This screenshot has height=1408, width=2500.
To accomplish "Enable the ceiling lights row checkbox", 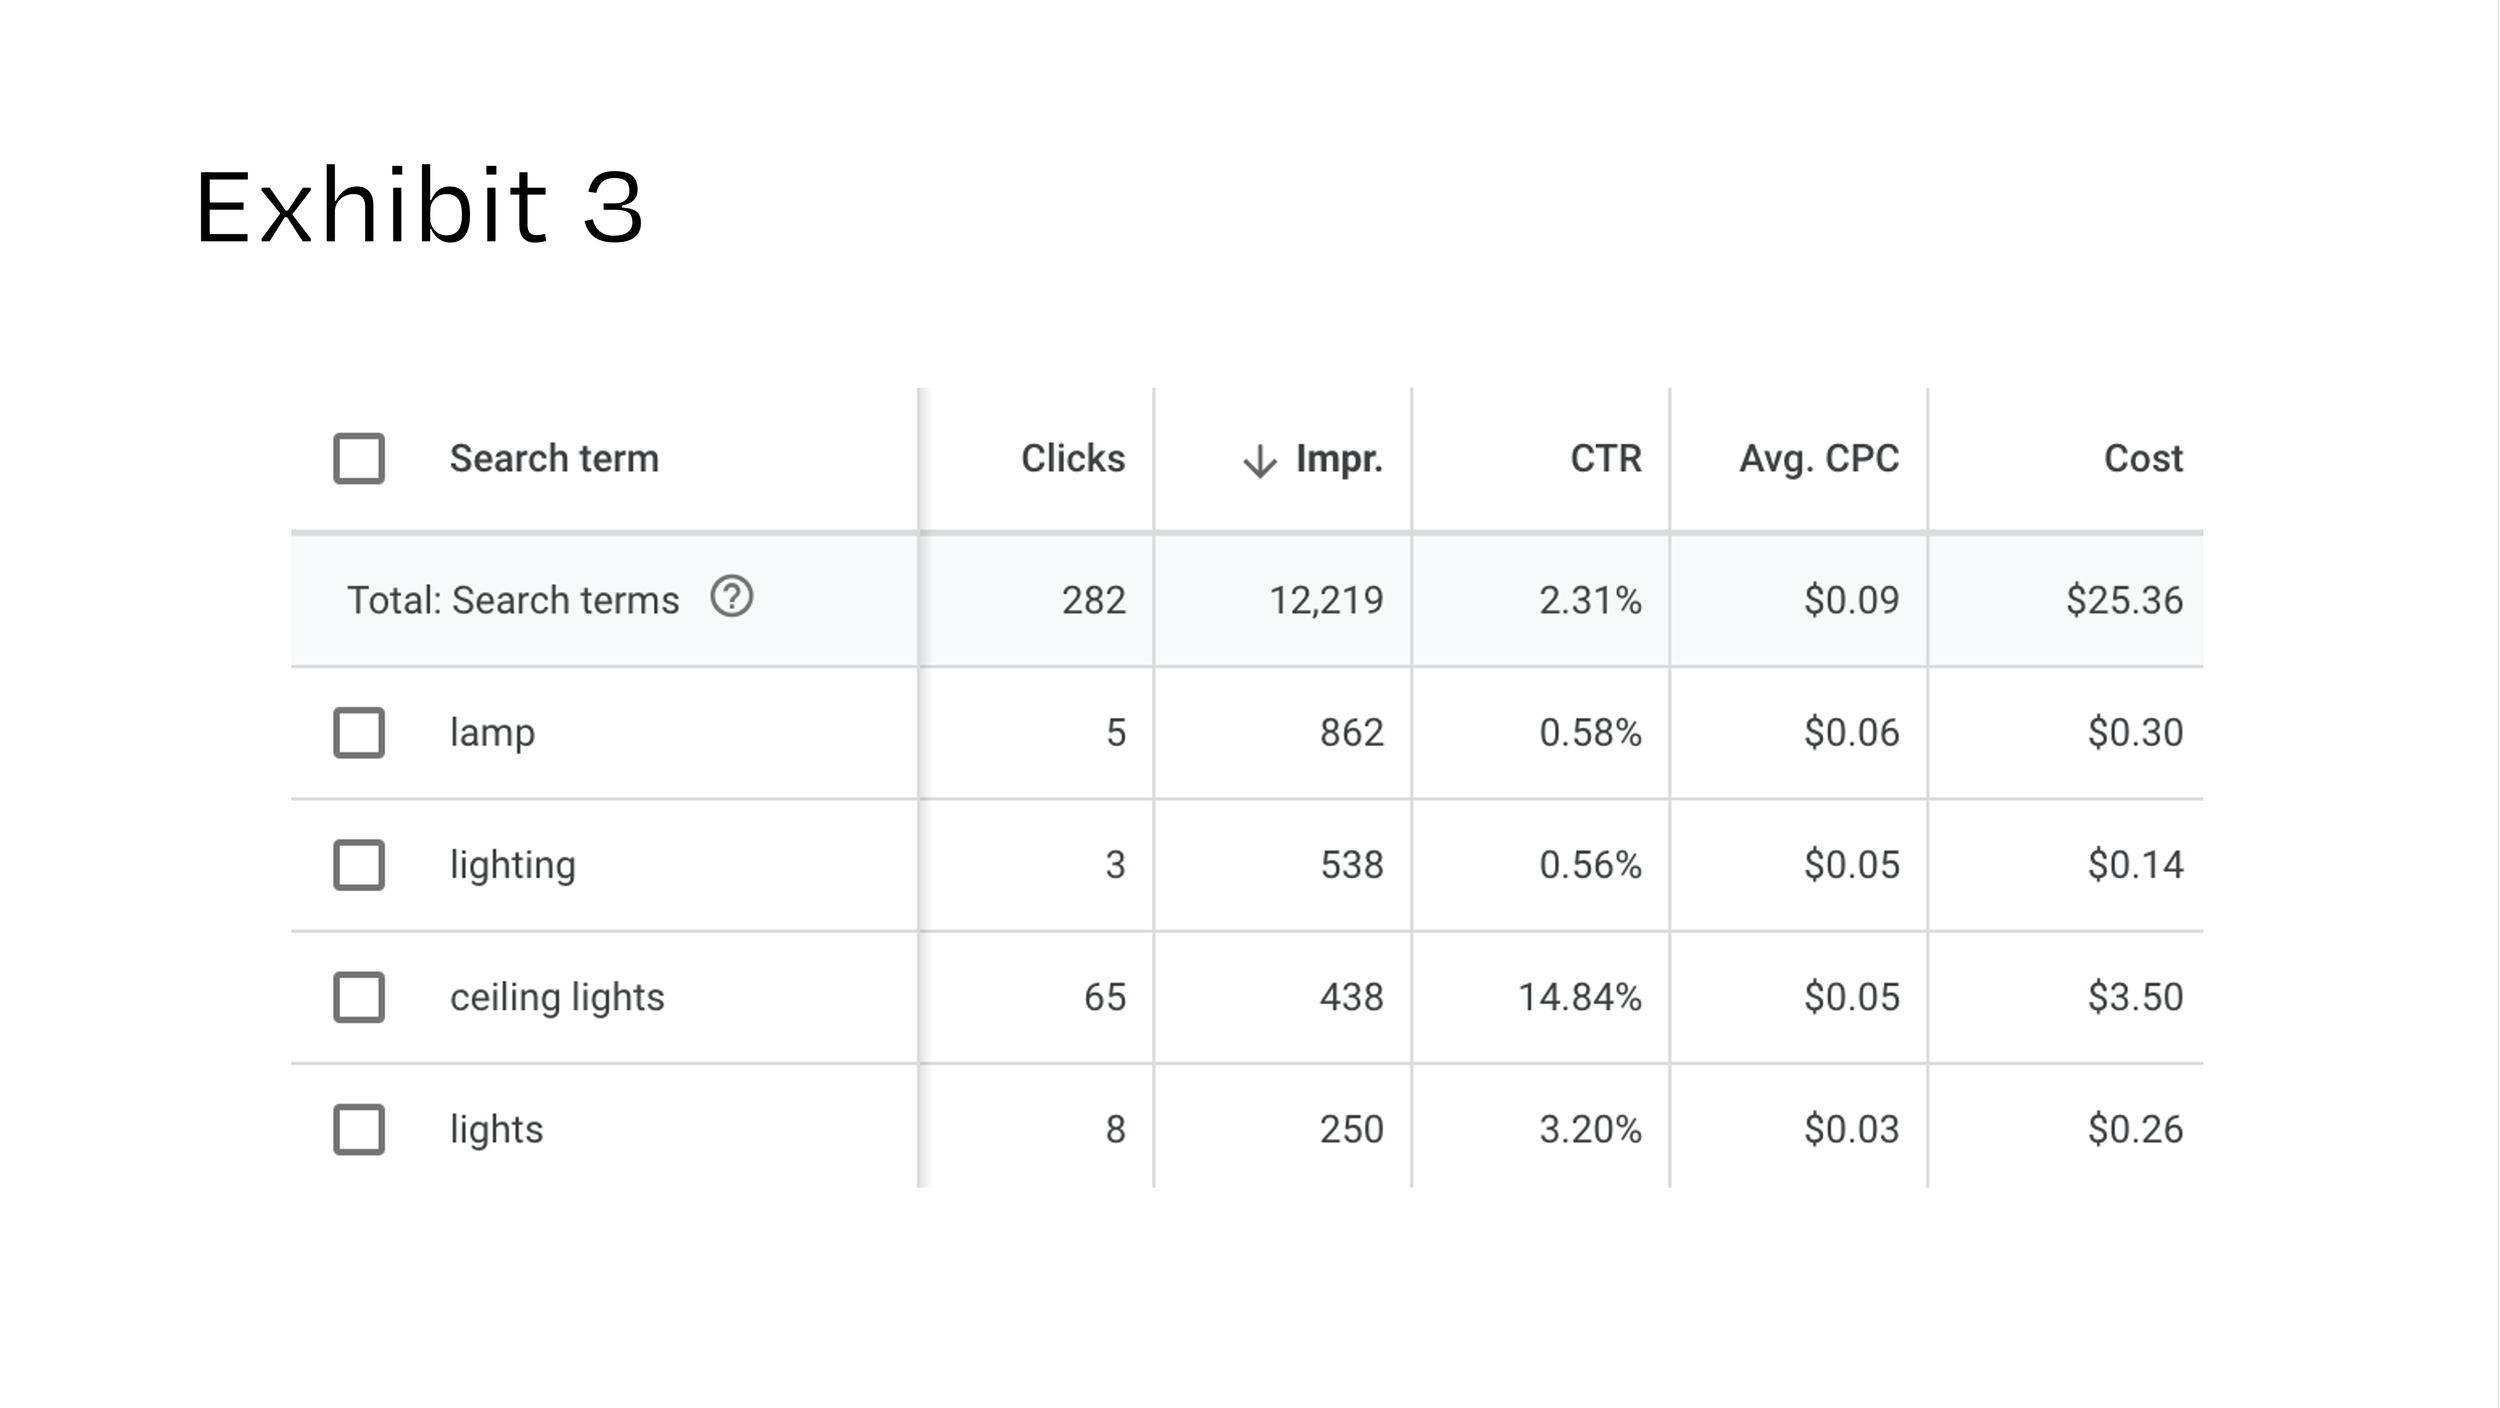I will pos(359,997).
